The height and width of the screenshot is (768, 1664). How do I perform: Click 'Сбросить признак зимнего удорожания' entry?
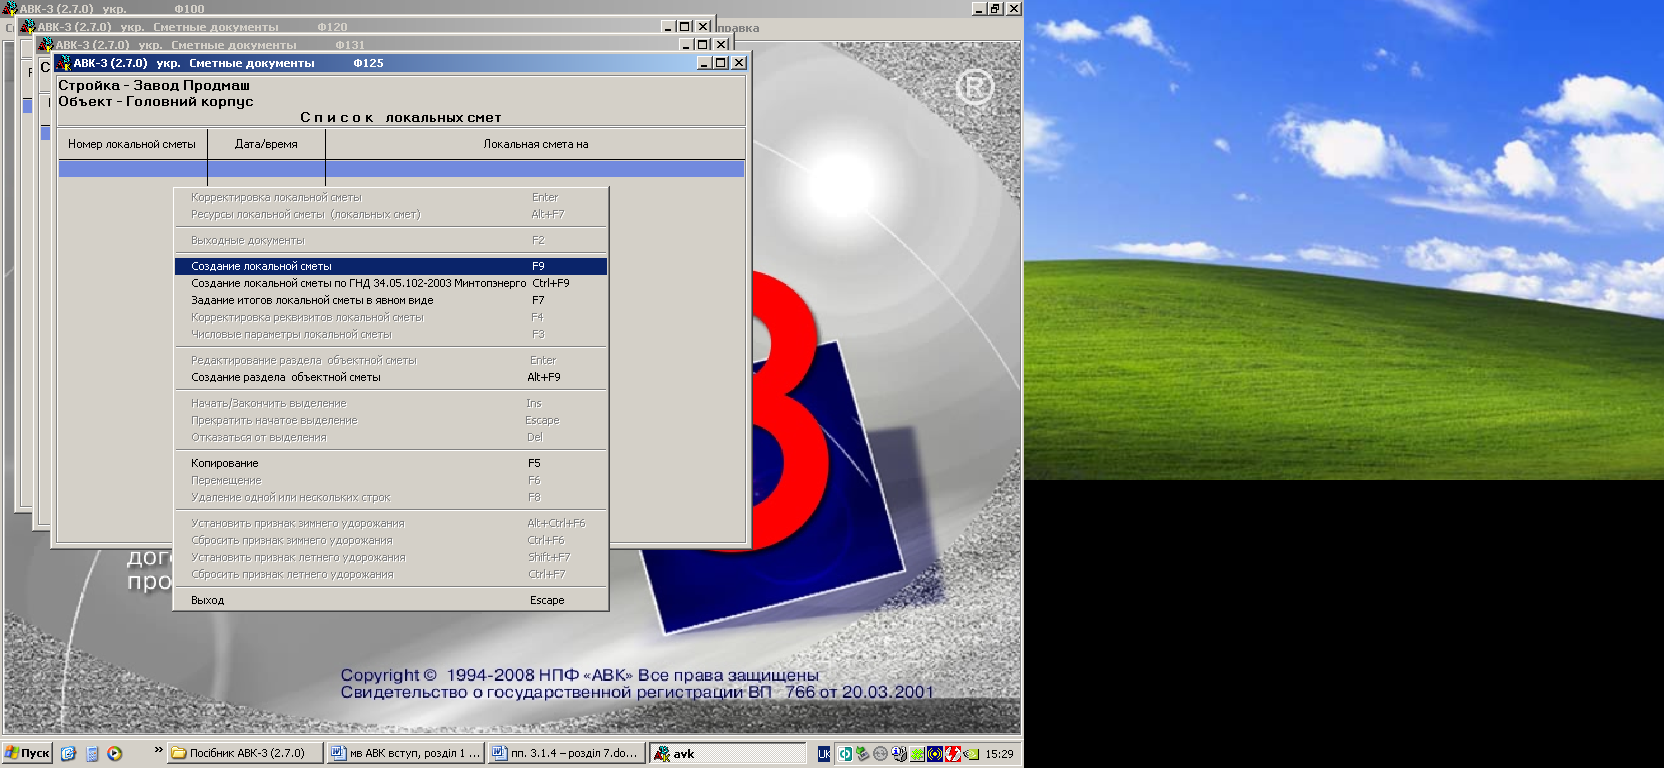pyautogui.click(x=390, y=540)
